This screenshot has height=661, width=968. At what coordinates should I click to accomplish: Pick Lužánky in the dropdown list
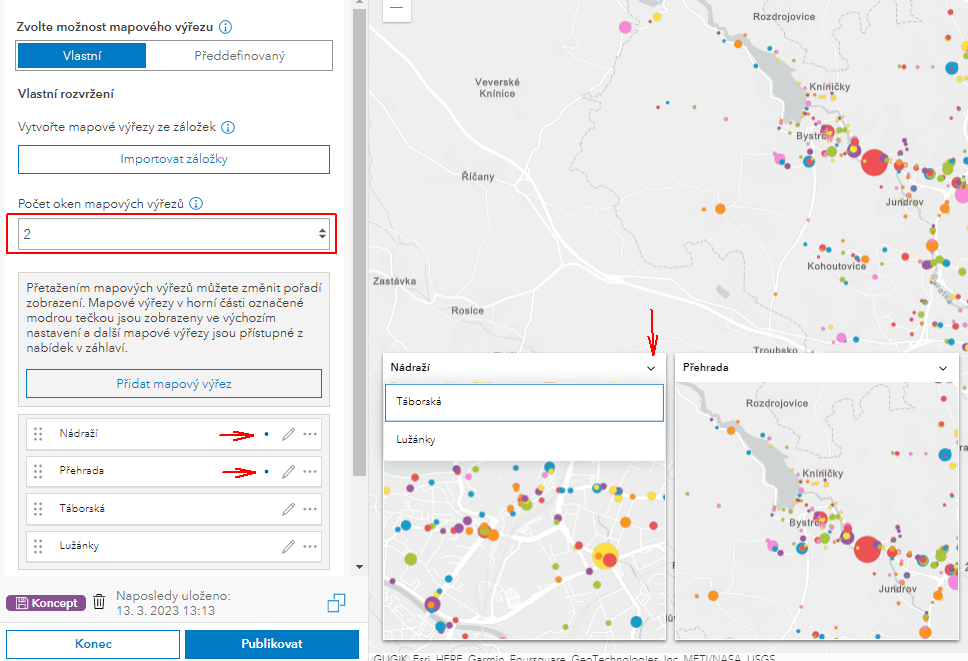click(x=524, y=439)
